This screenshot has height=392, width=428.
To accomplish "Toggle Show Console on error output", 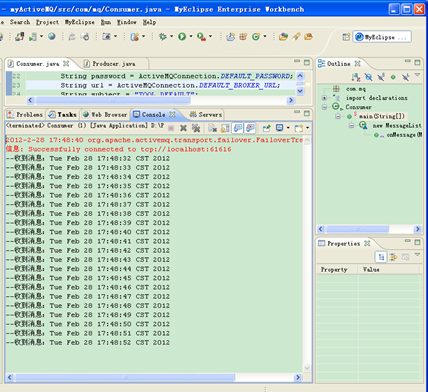I will point(250,128).
